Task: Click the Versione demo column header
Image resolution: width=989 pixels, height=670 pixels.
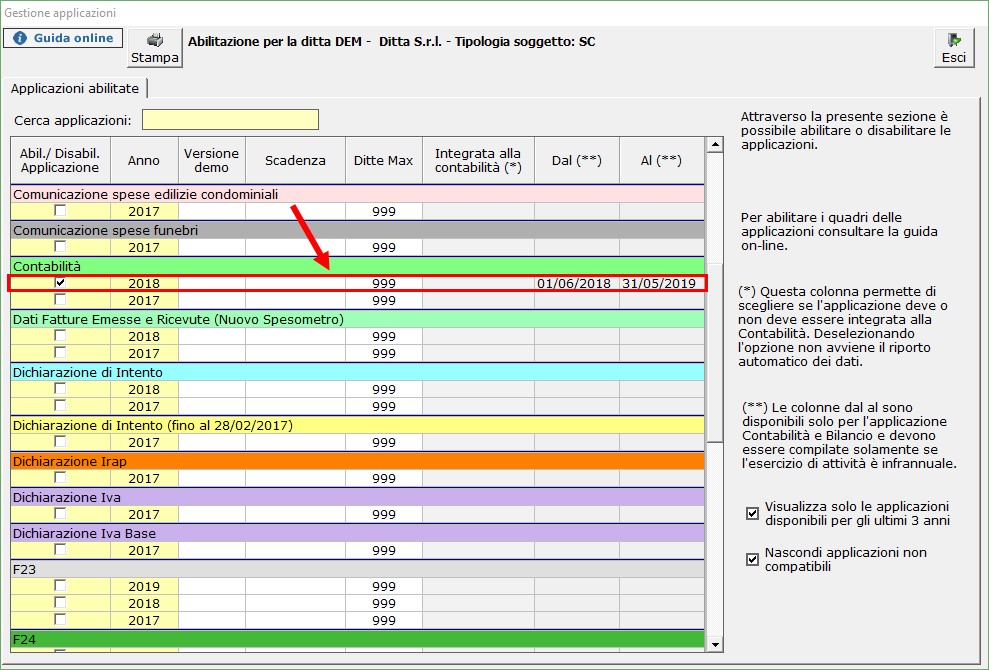Action: [212, 161]
